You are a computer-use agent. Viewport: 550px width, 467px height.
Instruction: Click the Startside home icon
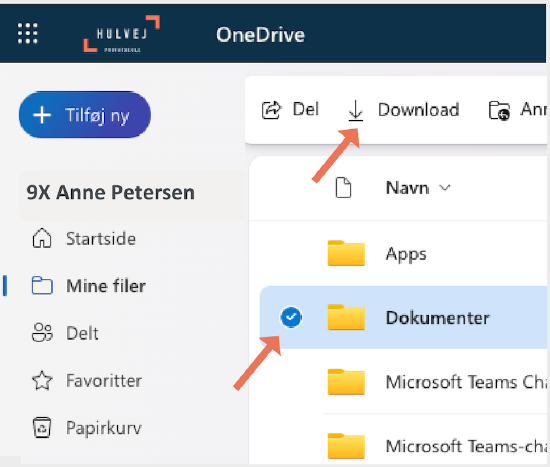[x=42, y=238]
